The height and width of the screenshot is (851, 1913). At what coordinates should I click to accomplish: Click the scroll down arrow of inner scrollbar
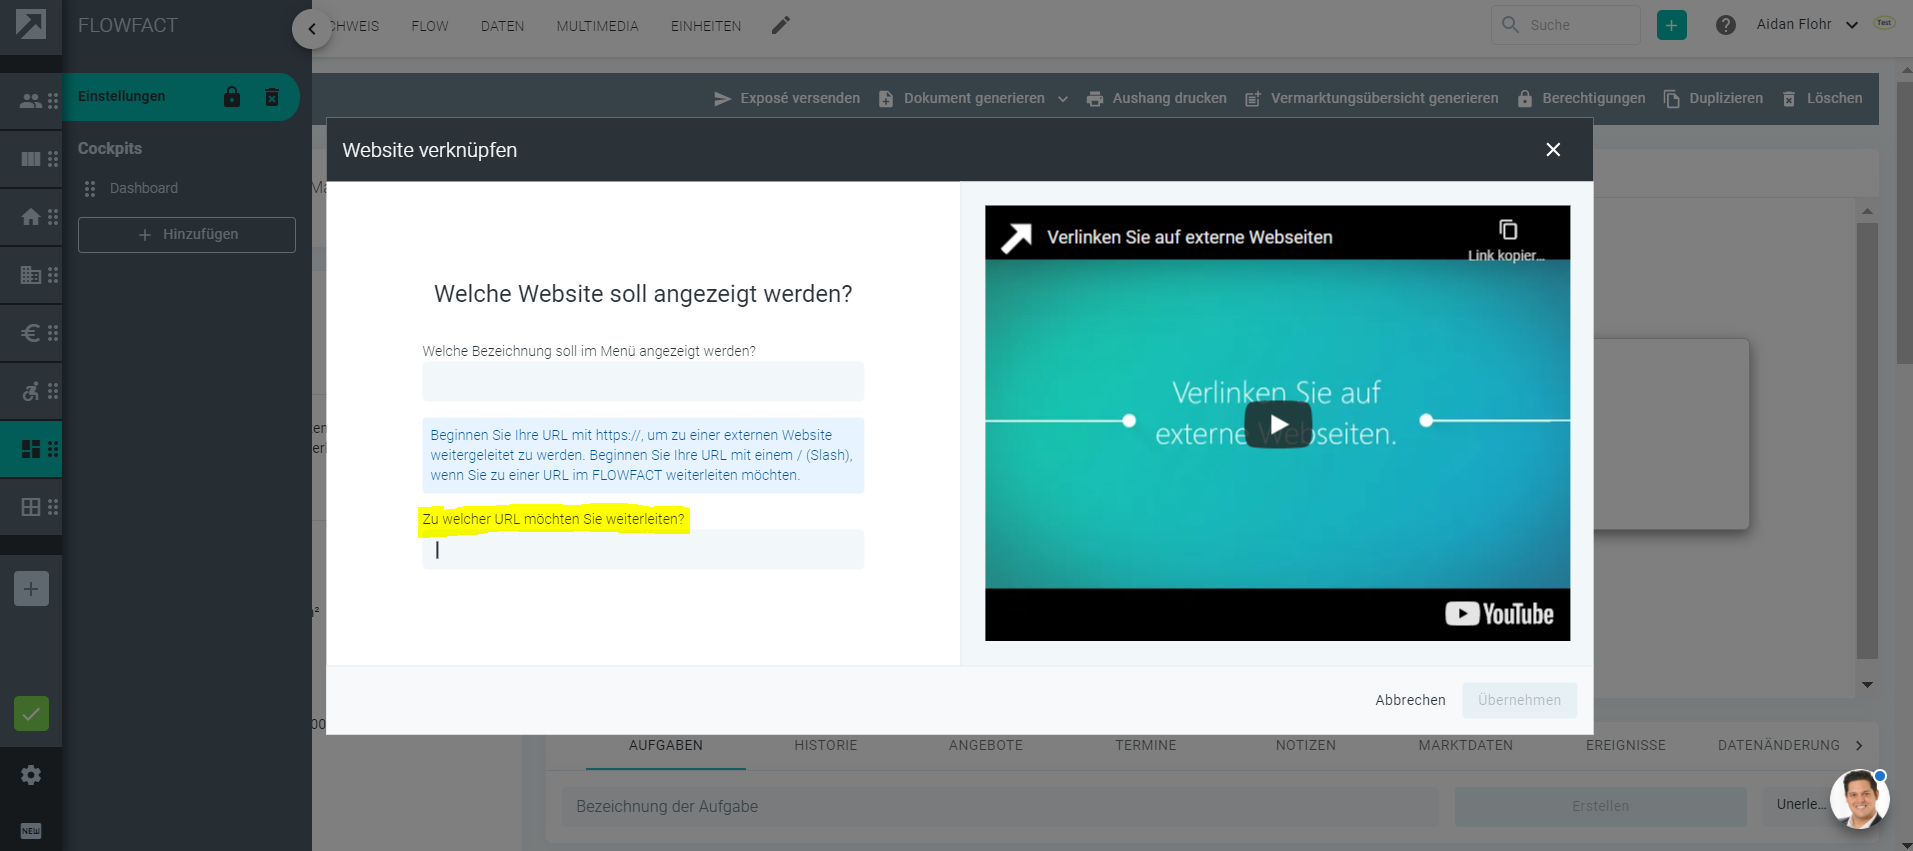coord(1867,685)
